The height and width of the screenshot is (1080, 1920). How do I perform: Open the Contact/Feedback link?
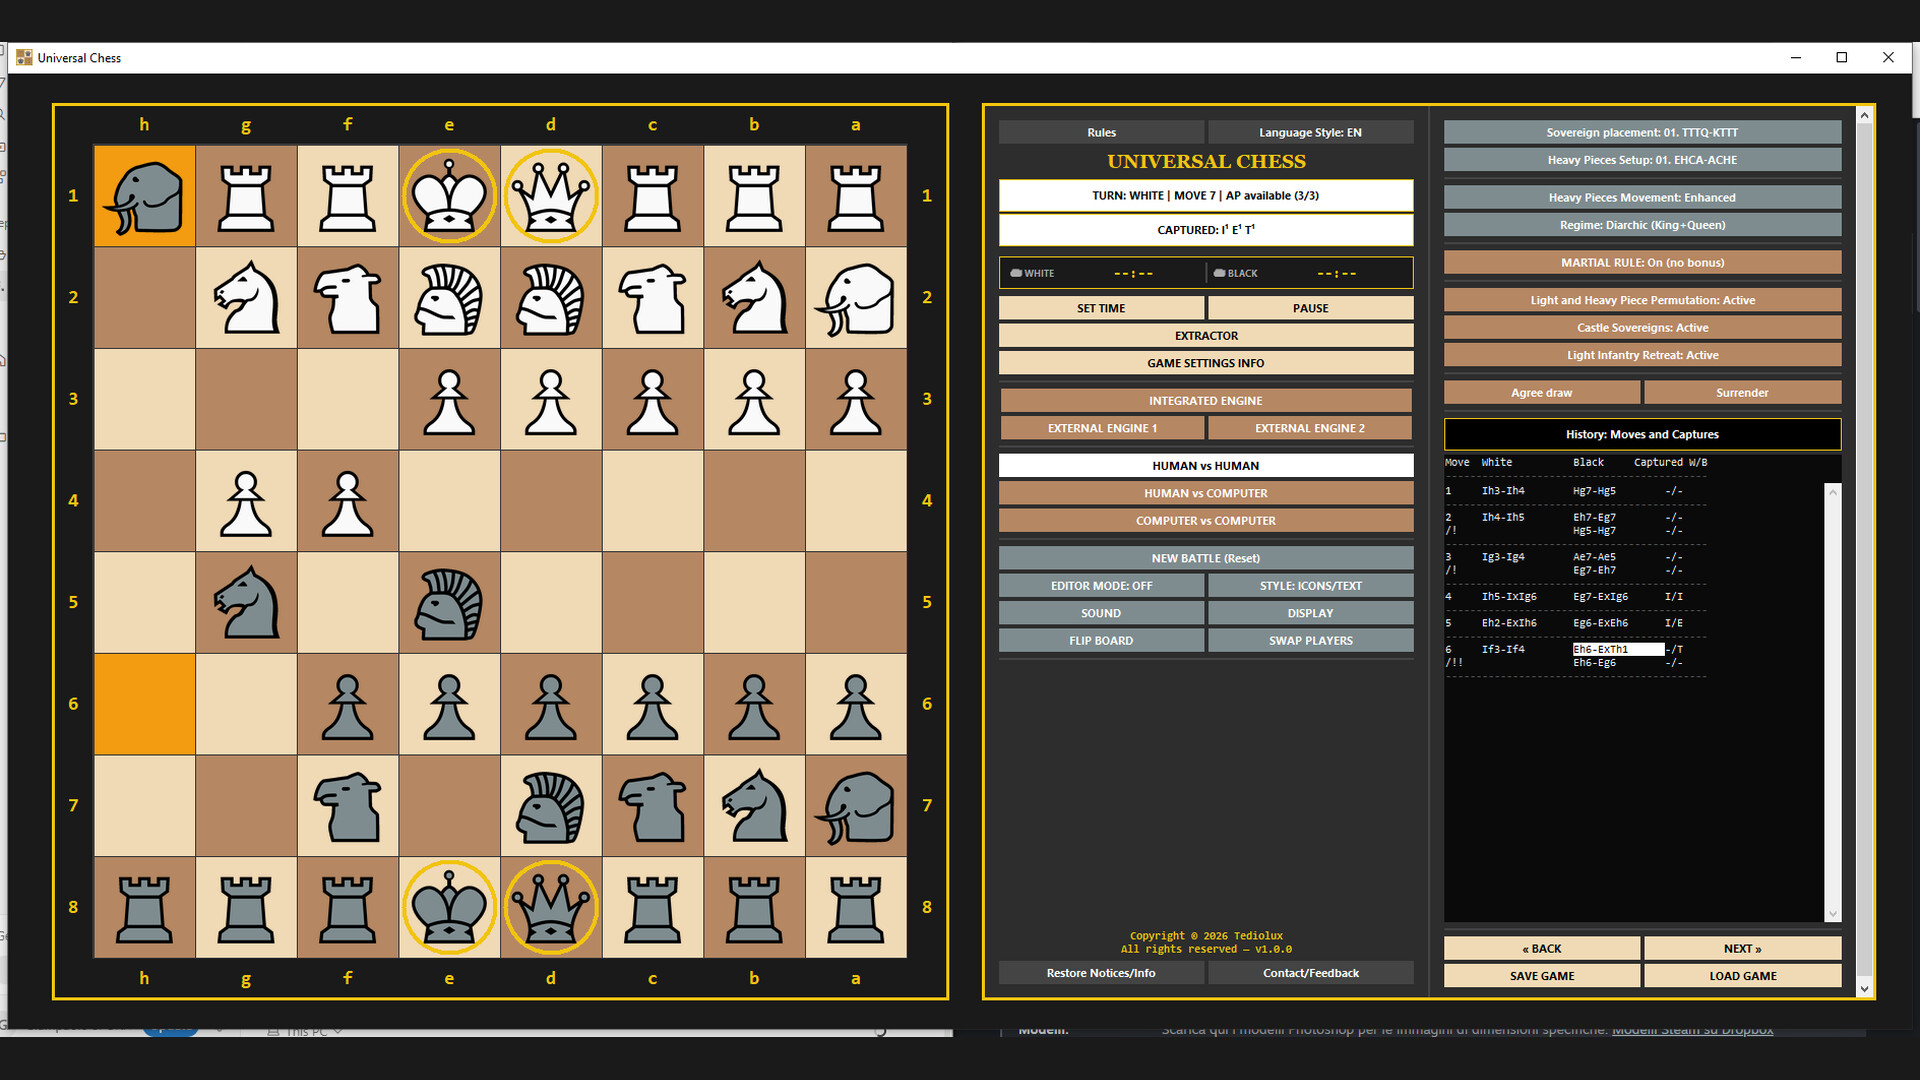coord(1310,973)
